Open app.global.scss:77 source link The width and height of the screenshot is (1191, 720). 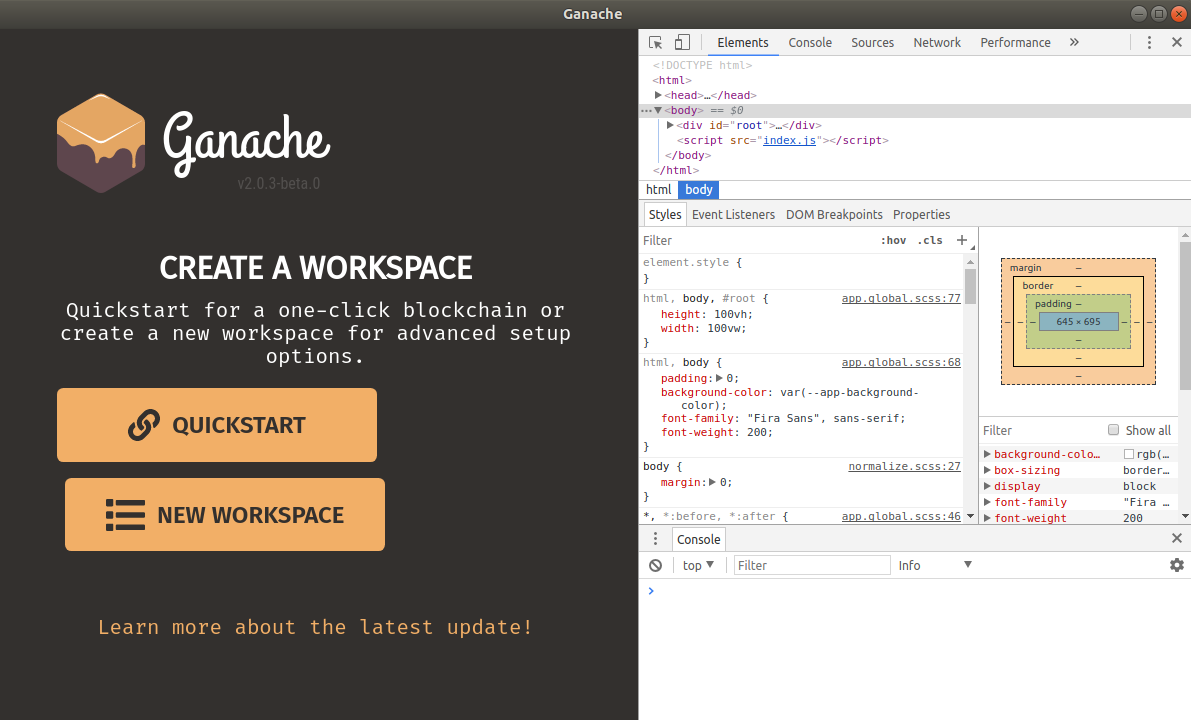tap(901, 298)
